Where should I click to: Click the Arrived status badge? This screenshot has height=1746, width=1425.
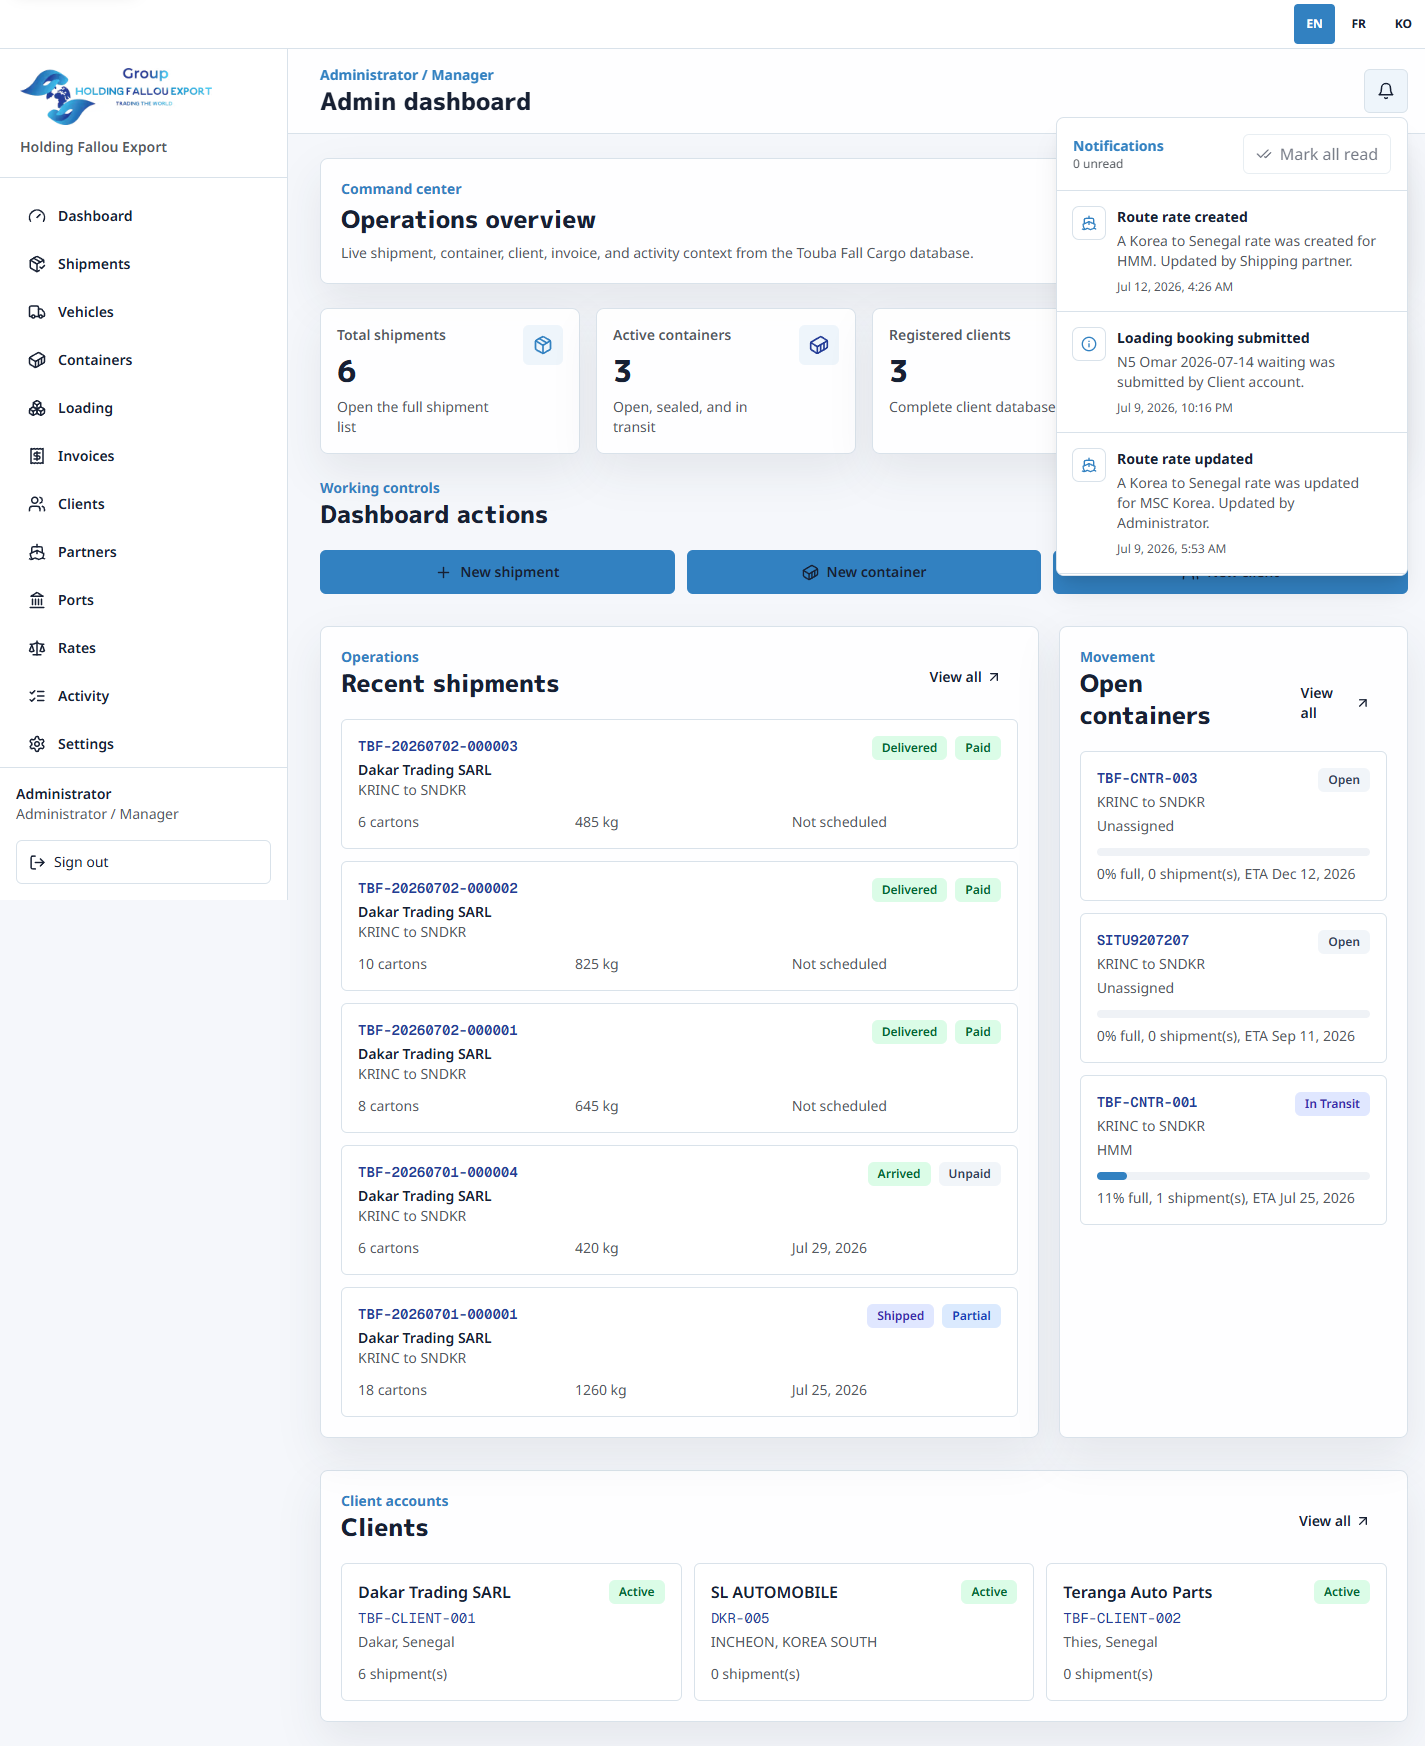899,1174
